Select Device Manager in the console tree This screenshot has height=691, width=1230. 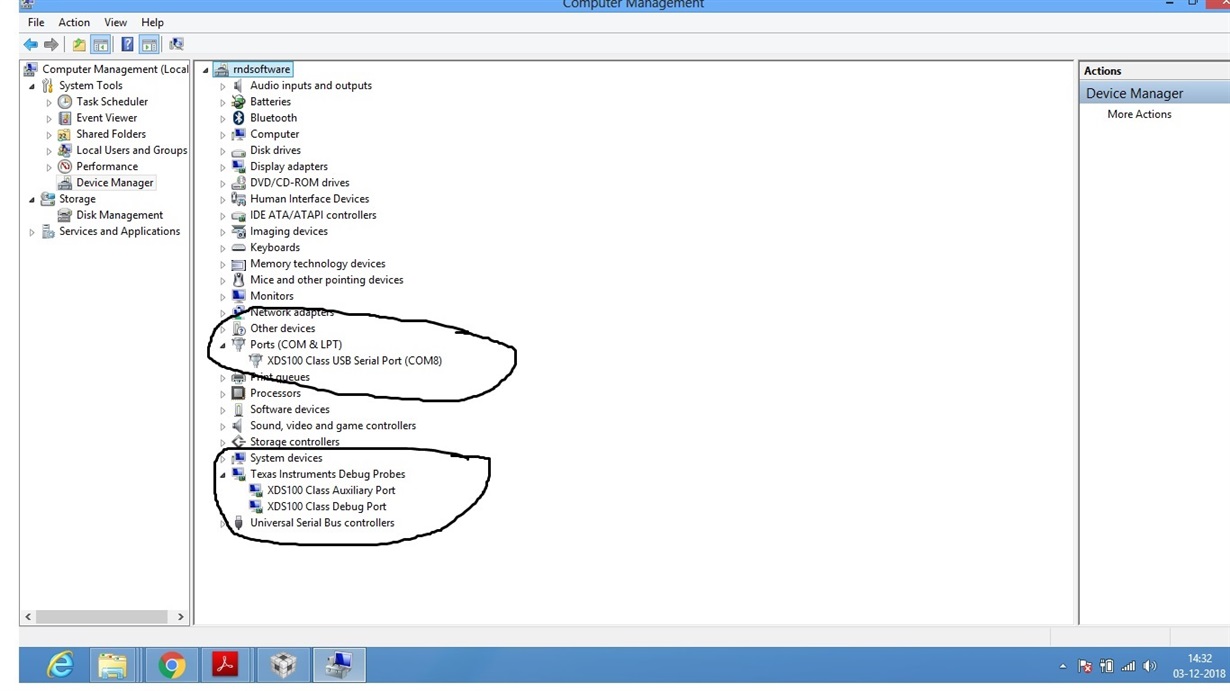[x=115, y=183]
